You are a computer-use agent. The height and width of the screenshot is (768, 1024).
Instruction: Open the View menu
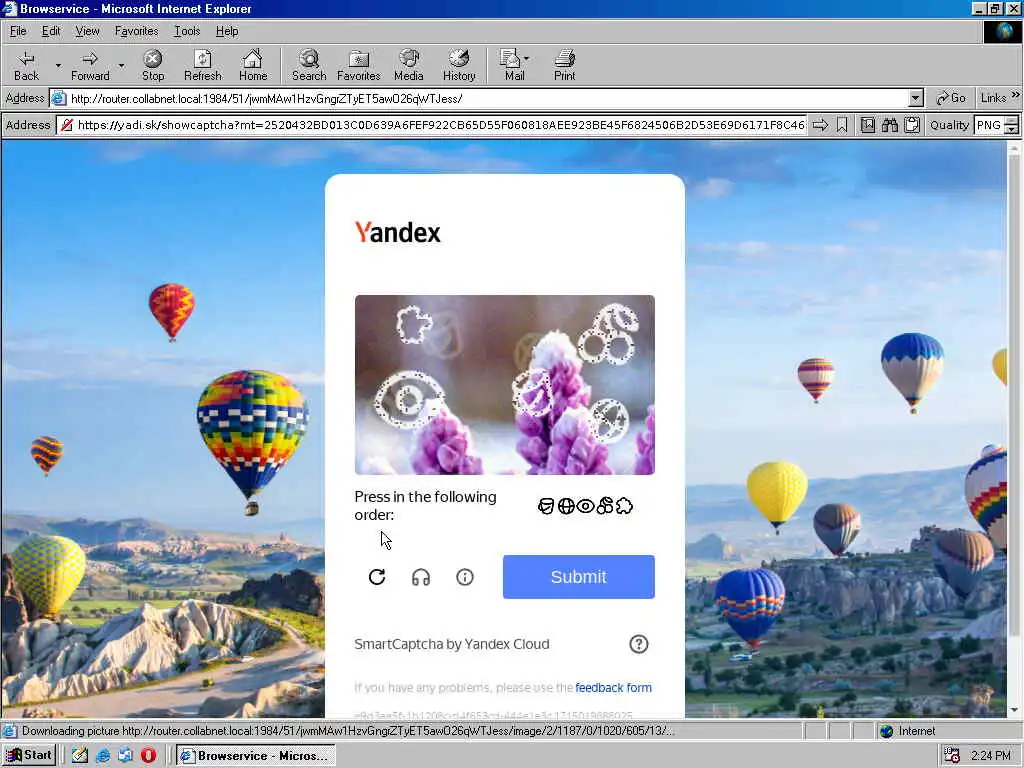(x=87, y=31)
